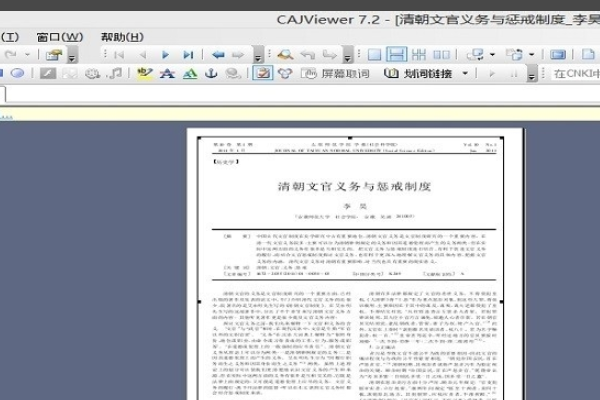Expand navigation toolbar overflow options

click(x=258, y=56)
